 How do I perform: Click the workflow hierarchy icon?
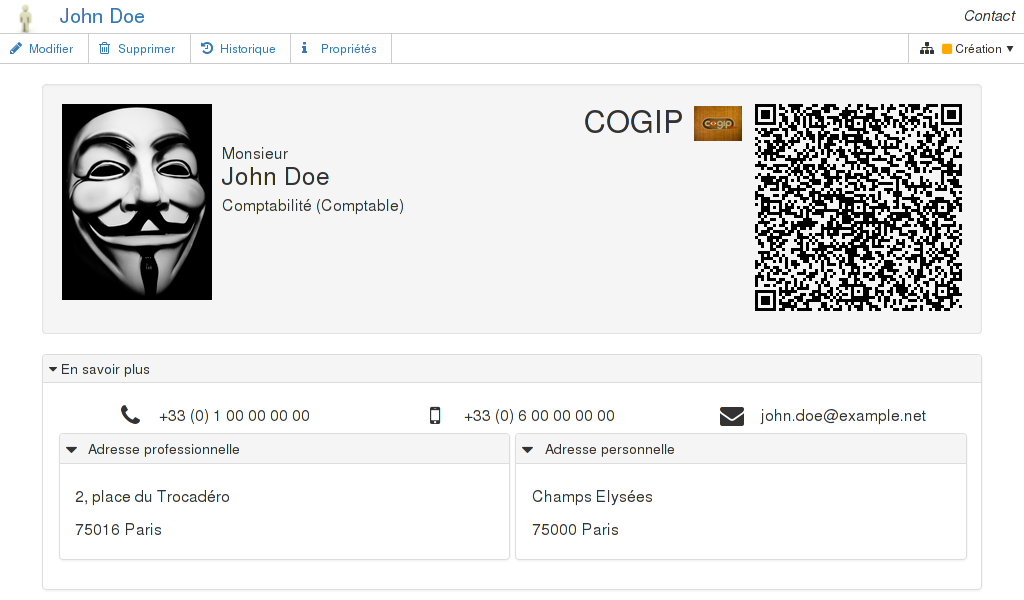(x=927, y=48)
